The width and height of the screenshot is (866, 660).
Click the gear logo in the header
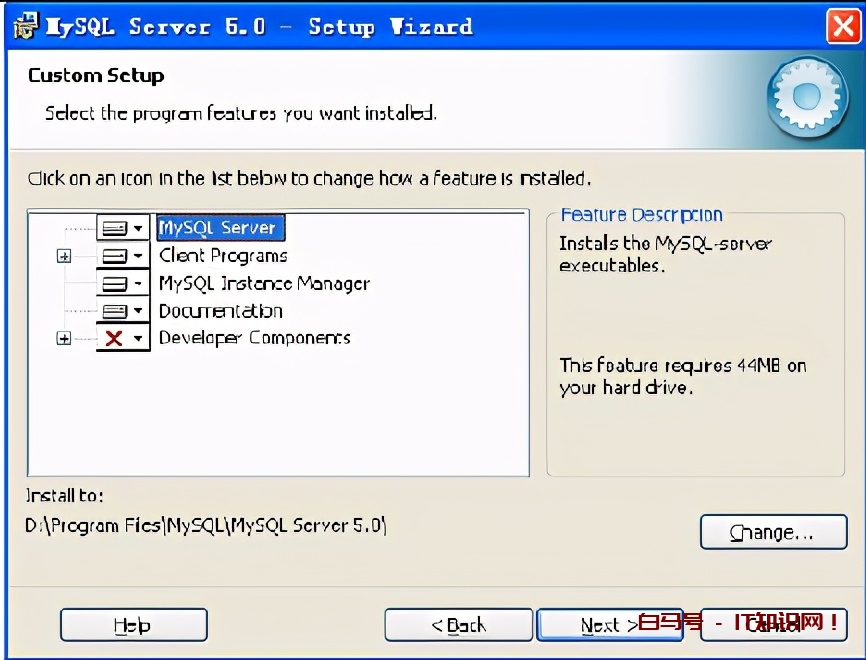click(x=807, y=97)
